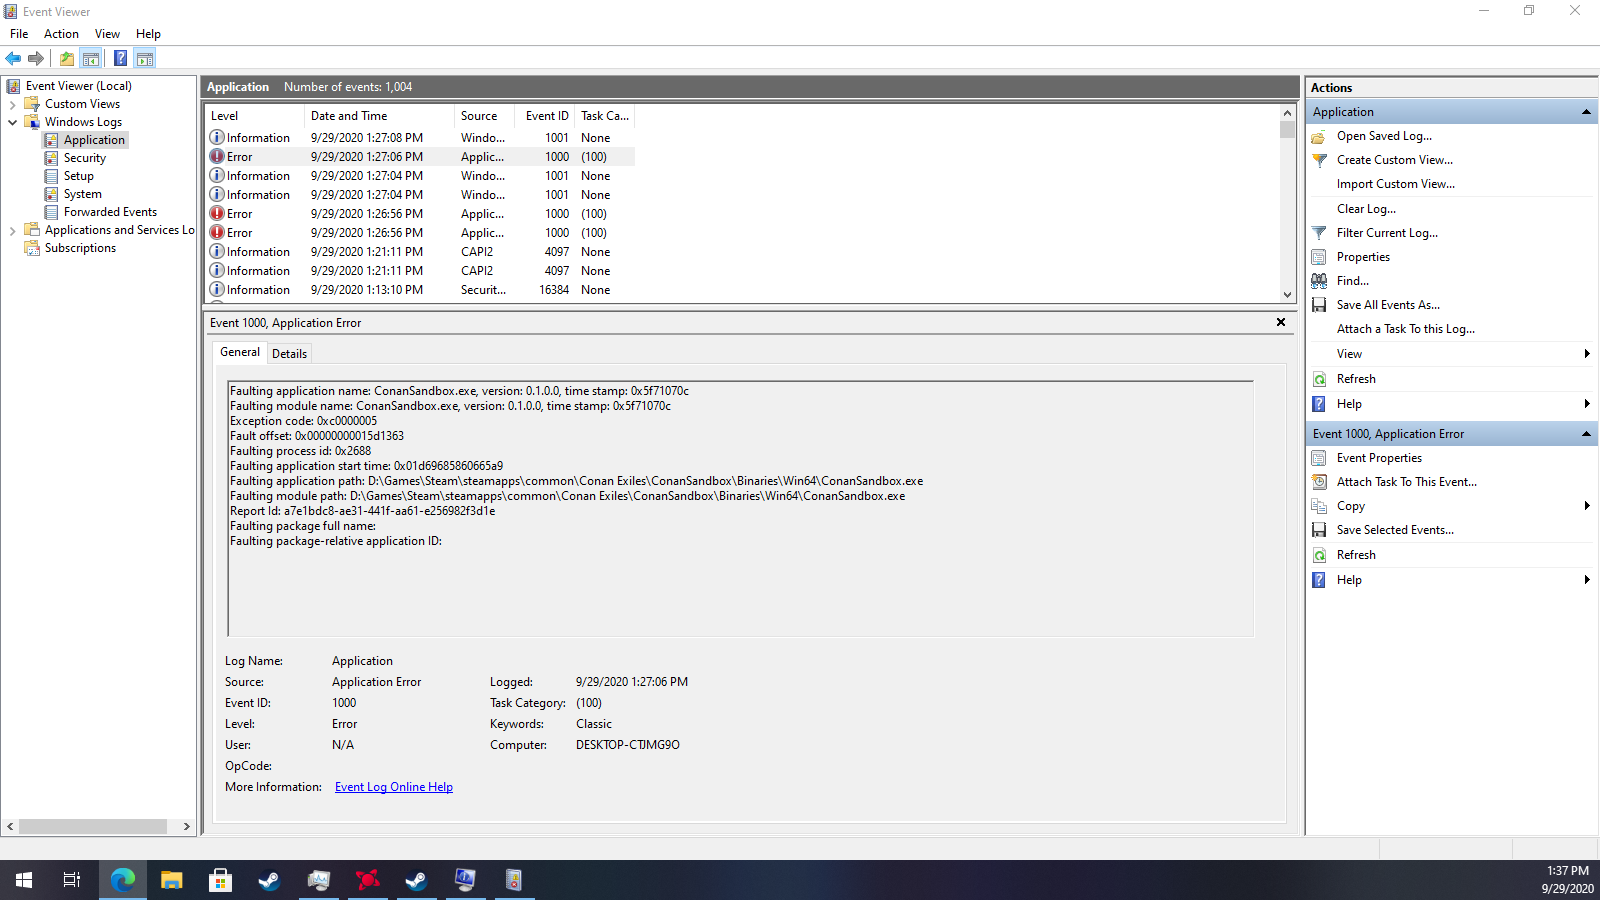The image size is (1600, 900).
Task: Click Save All Events As disk icon
Action: (x=1319, y=305)
